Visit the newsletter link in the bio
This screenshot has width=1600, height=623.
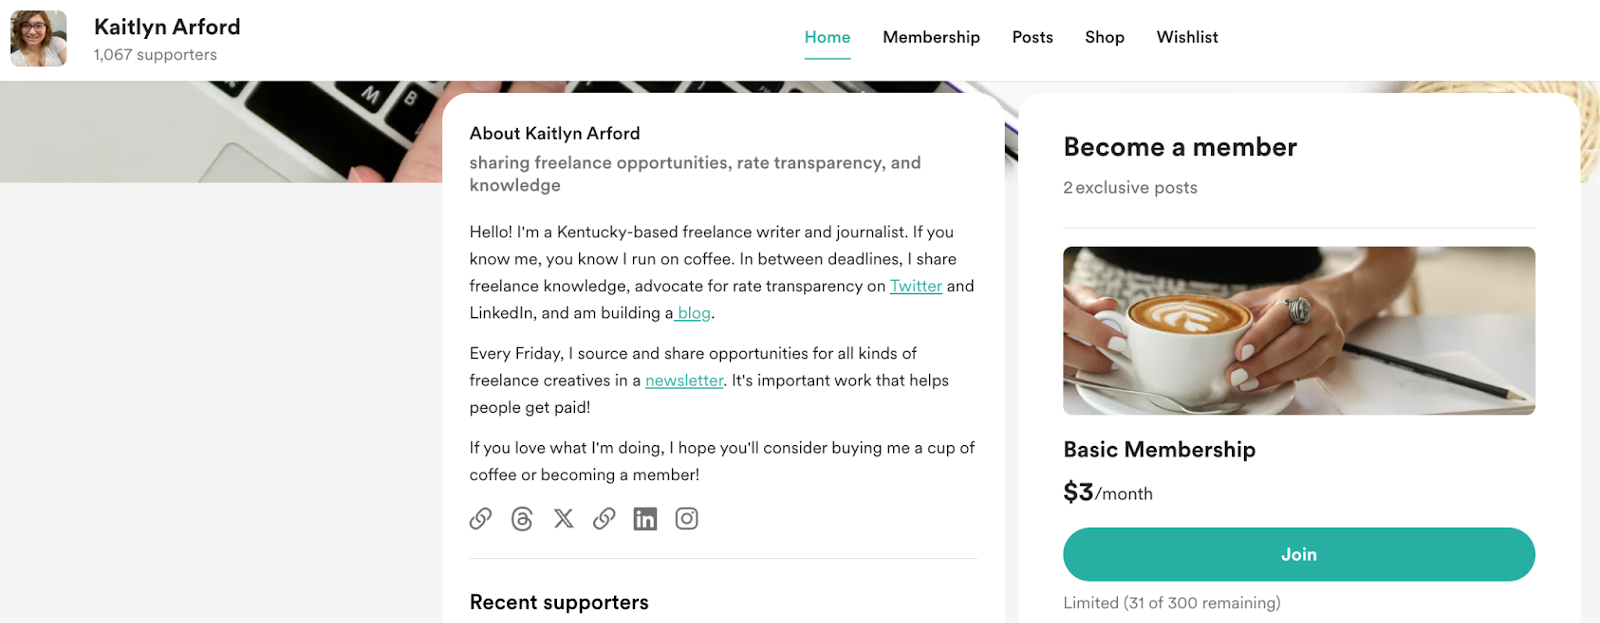(x=684, y=380)
